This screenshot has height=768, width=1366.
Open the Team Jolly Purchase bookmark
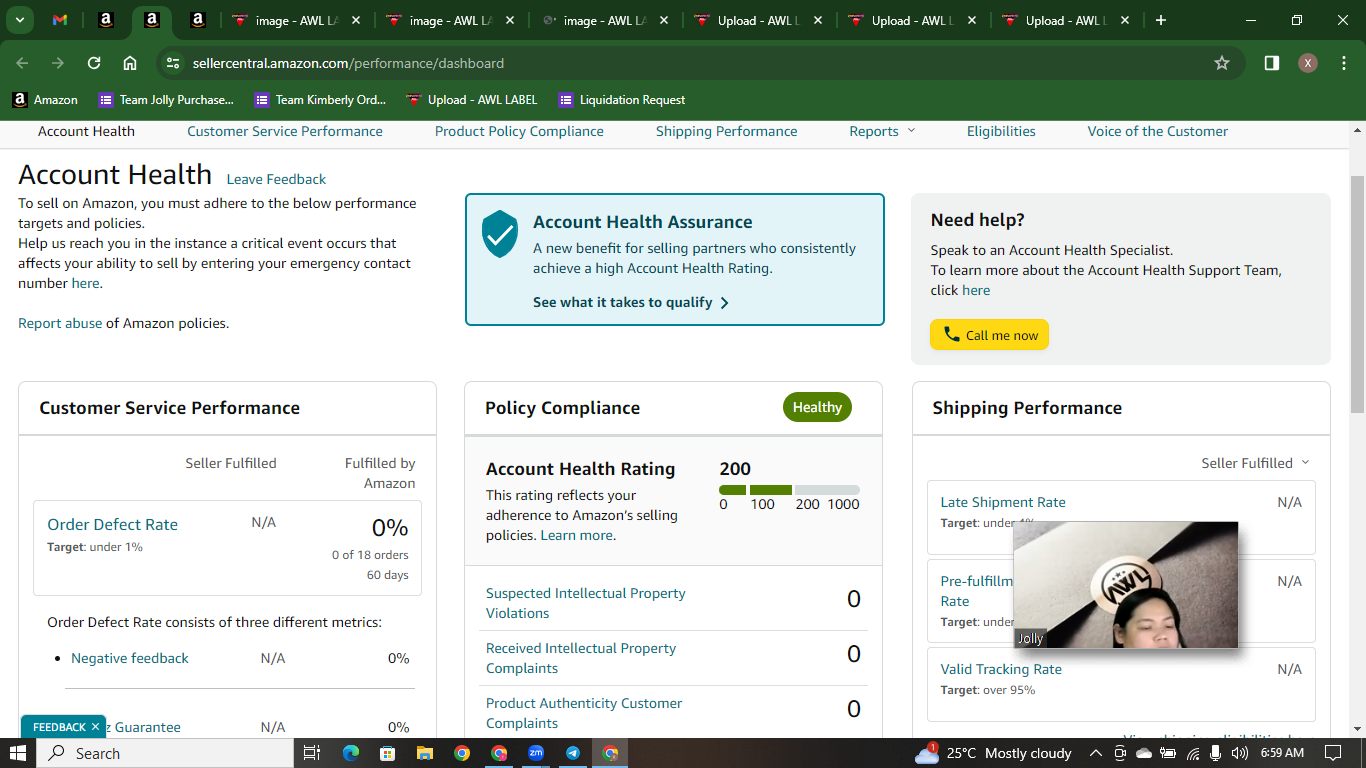pos(166,100)
